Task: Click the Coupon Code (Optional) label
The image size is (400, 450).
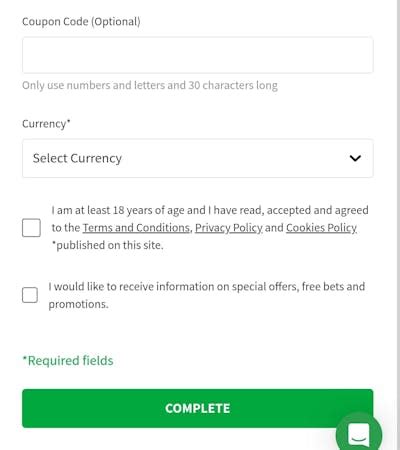Action: pyautogui.click(x=81, y=22)
